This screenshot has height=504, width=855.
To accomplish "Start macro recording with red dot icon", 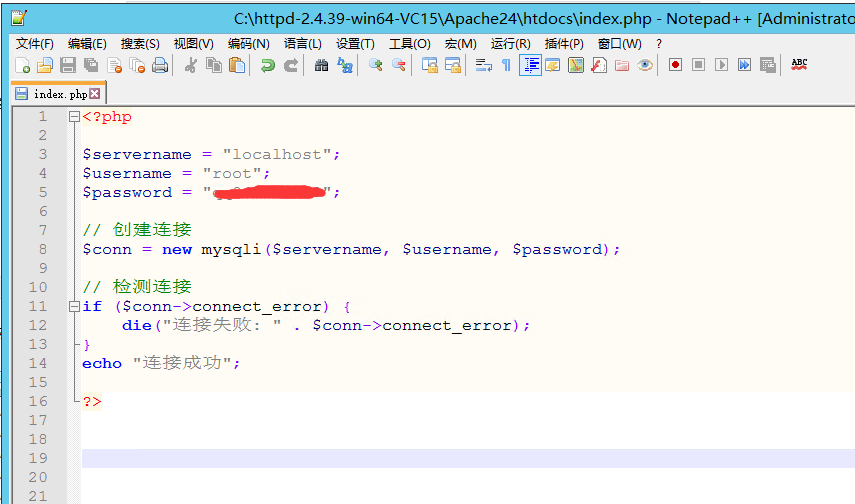I will coord(675,65).
